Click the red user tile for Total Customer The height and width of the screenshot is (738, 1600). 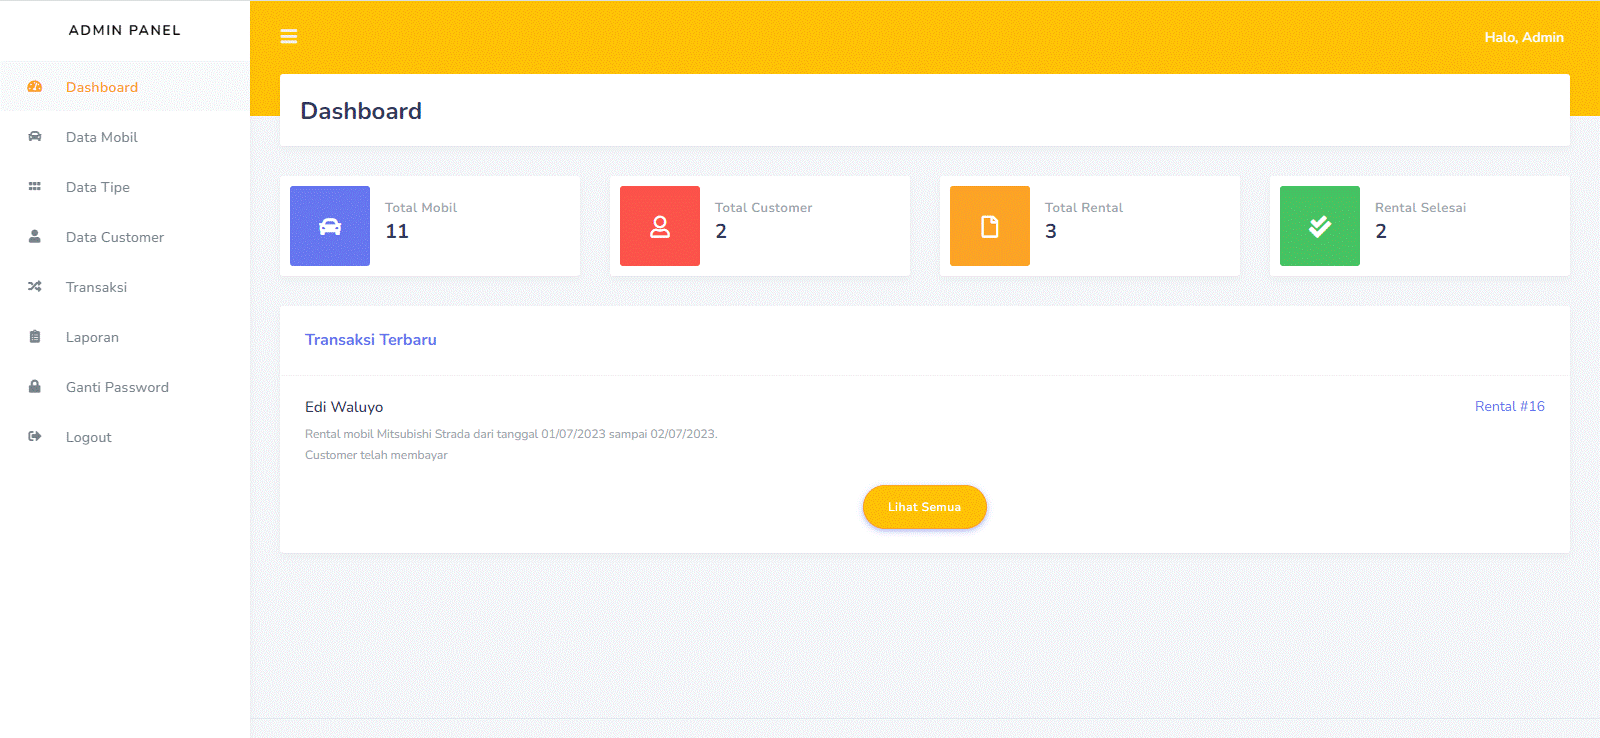(x=660, y=226)
